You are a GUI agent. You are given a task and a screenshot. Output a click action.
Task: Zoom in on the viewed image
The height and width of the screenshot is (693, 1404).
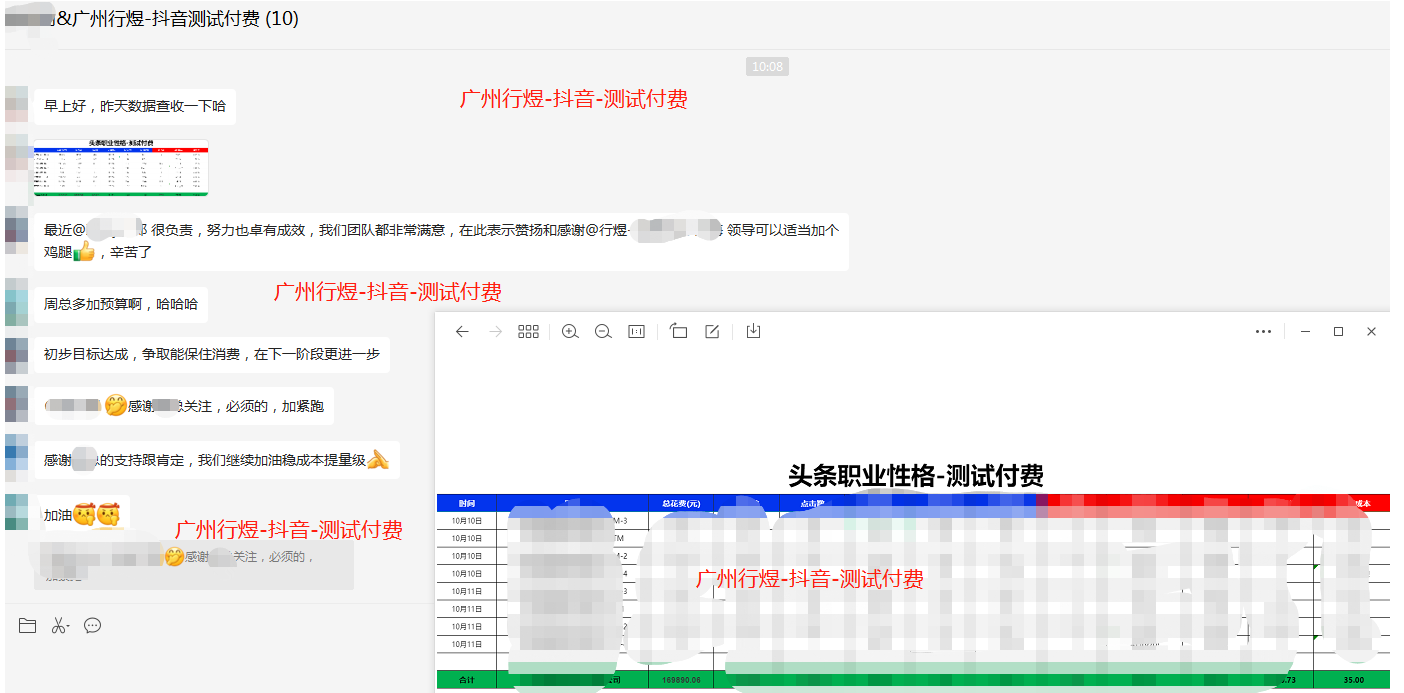[x=570, y=332]
